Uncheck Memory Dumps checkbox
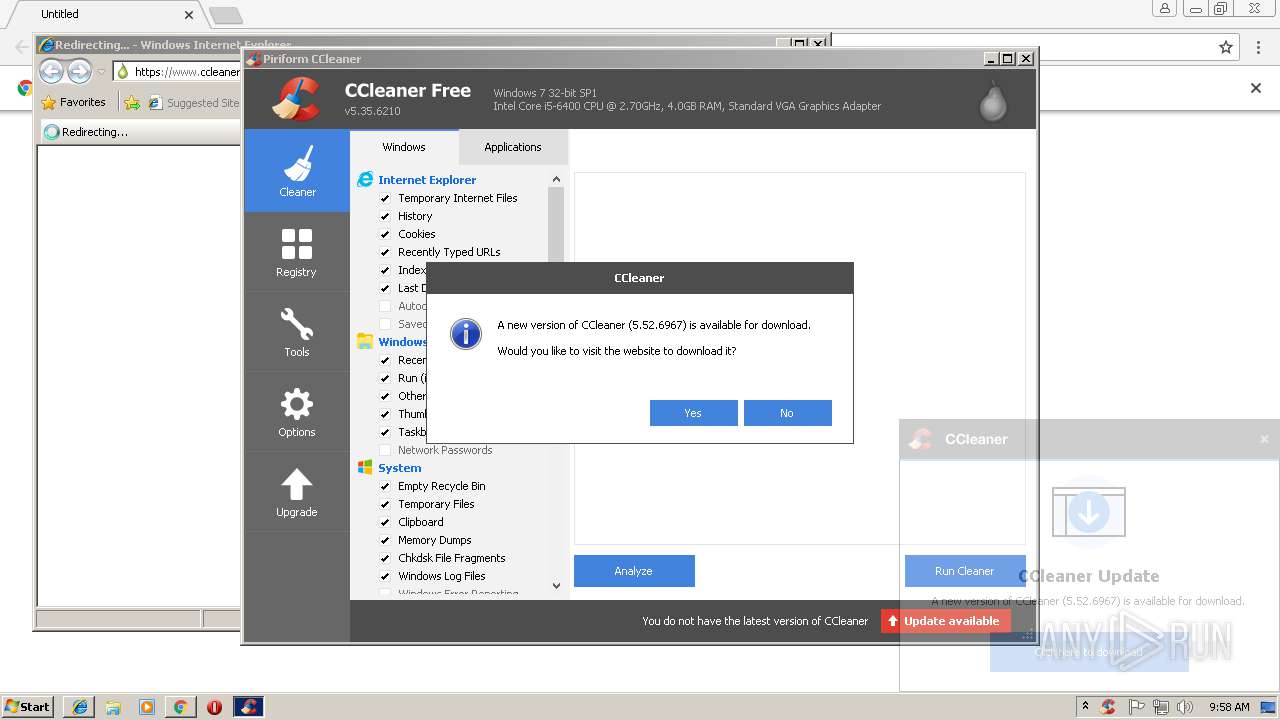This screenshot has width=1280, height=720. [x=385, y=540]
